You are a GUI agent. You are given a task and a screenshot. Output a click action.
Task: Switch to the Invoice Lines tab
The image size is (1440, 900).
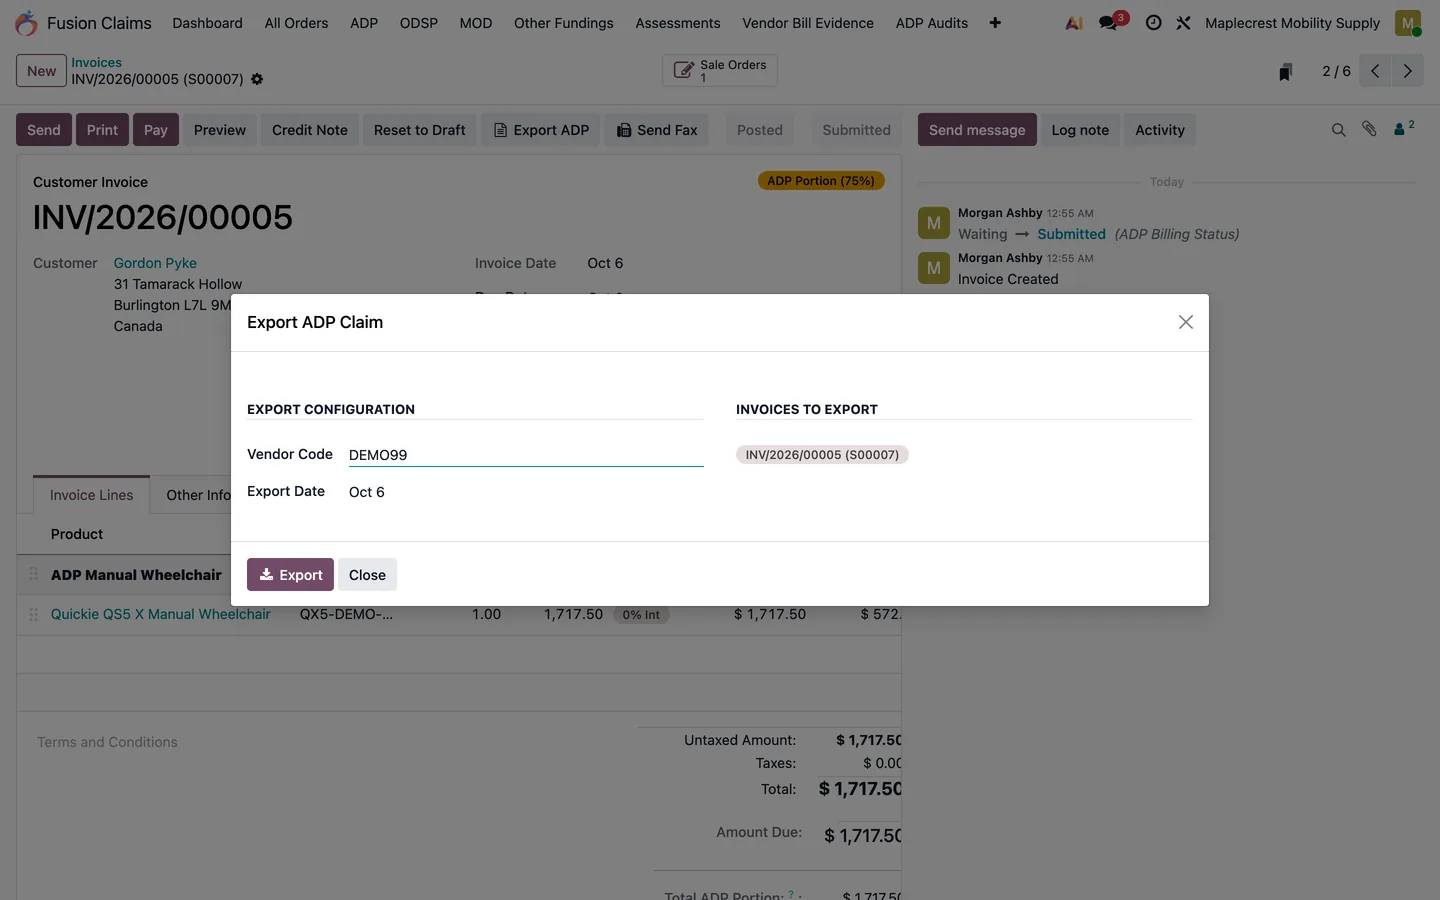(91, 495)
